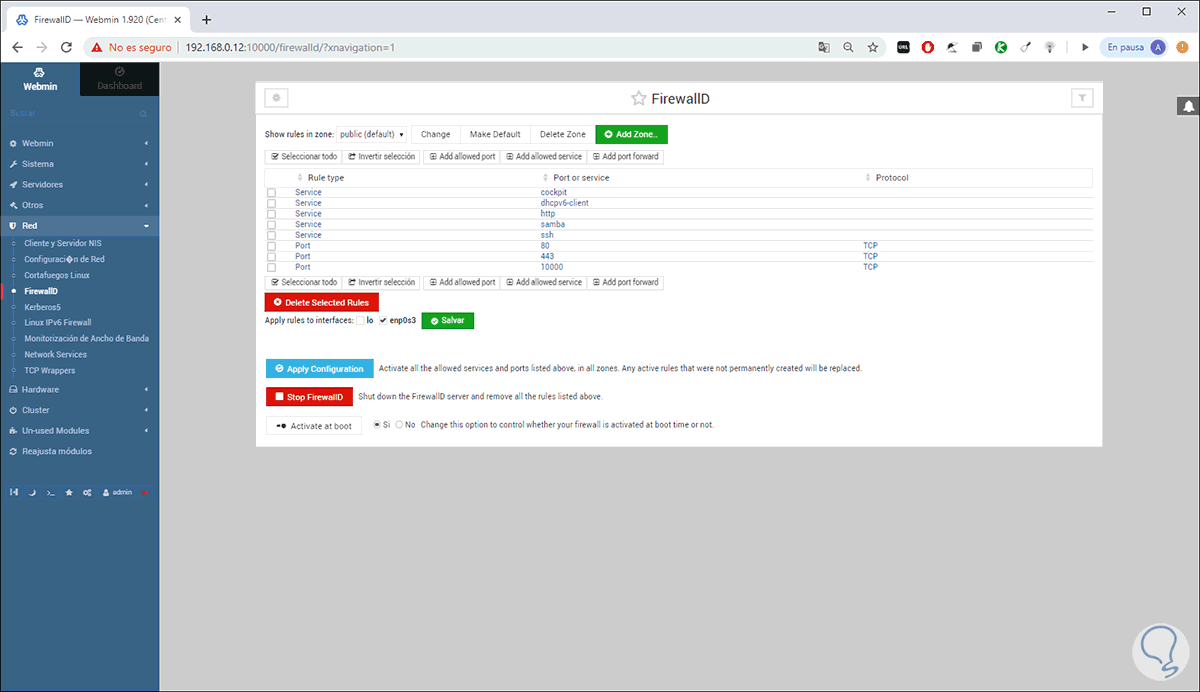
Task: Click top Add allowed port button
Action: (x=461, y=156)
